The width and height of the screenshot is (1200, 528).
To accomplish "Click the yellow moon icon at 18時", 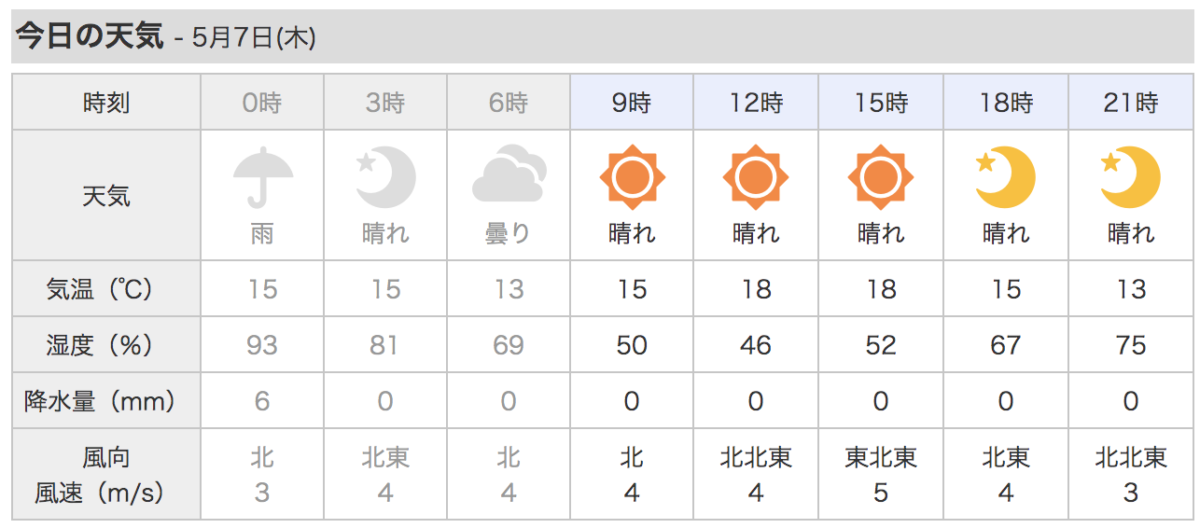I will [1005, 177].
